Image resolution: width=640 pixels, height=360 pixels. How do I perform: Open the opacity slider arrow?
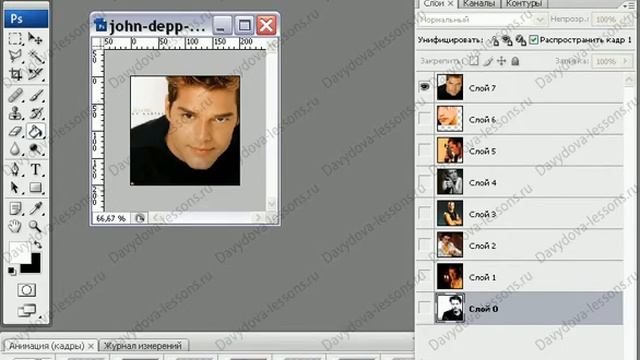(x=628, y=20)
